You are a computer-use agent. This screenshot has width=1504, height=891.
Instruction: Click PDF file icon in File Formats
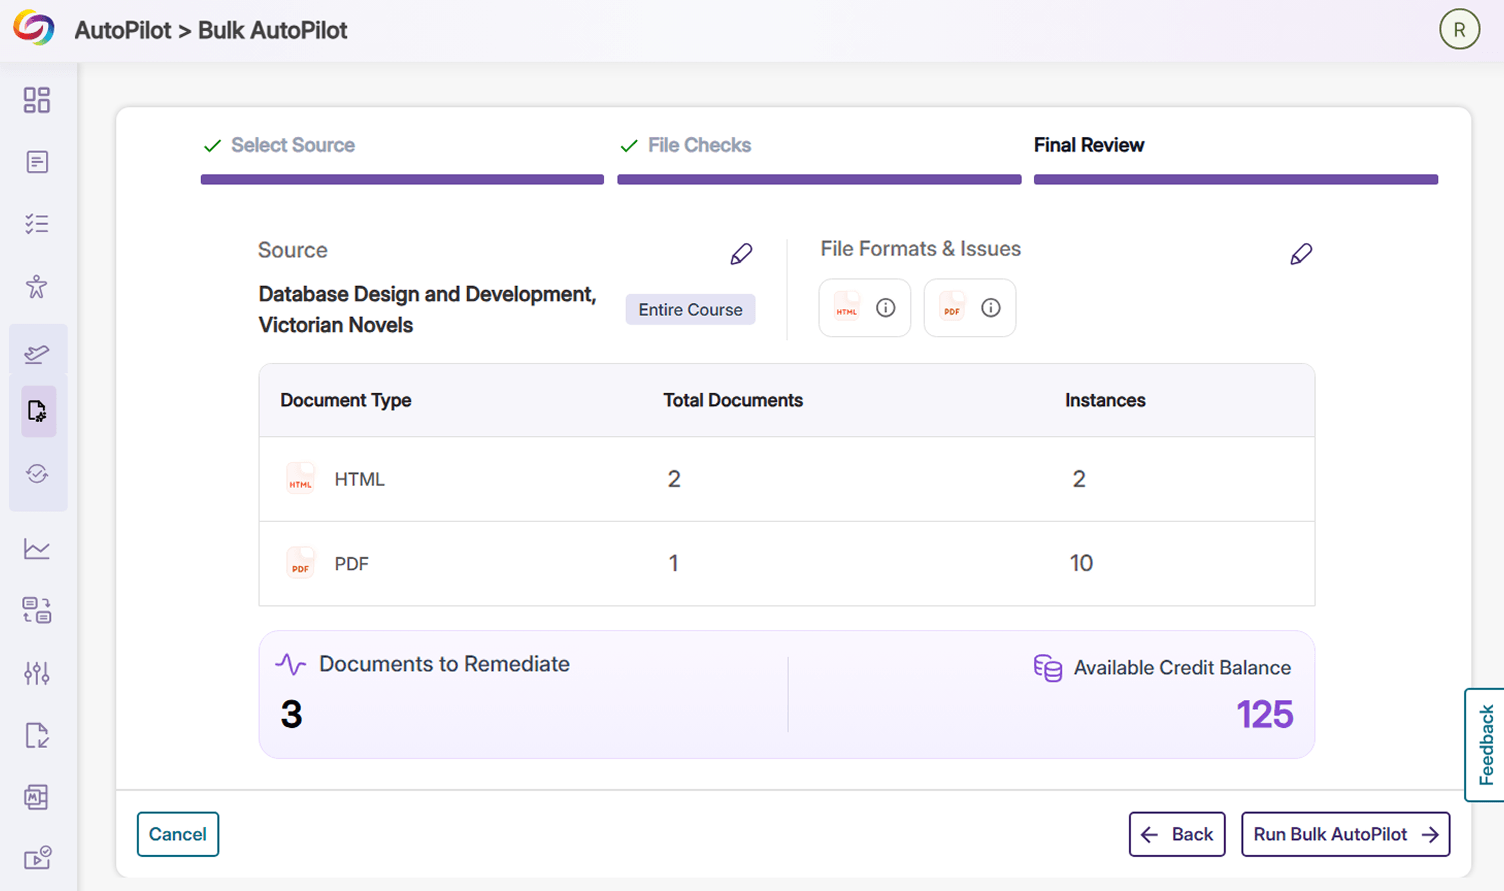click(x=952, y=307)
